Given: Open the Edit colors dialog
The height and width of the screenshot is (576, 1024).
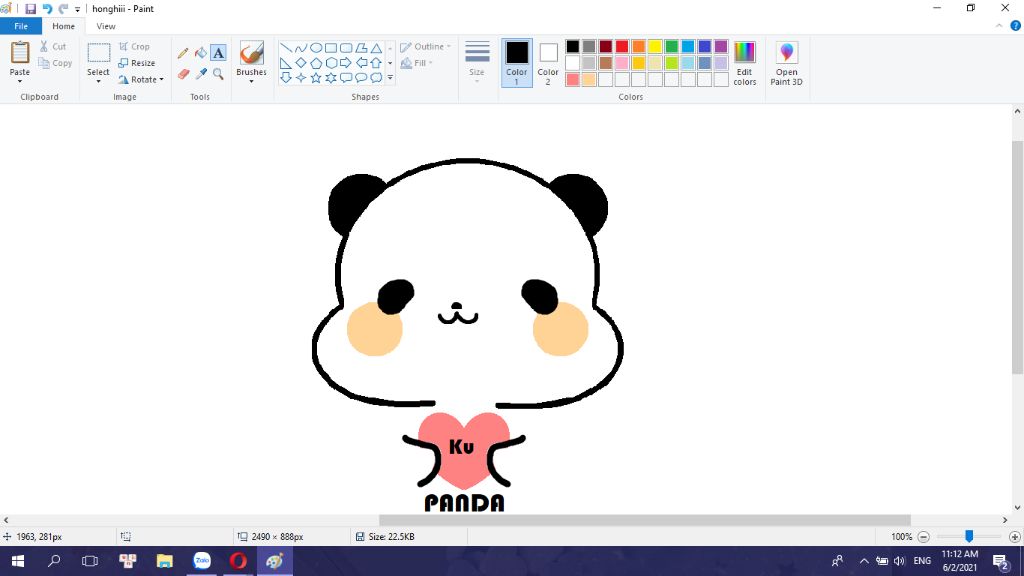Looking at the screenshot, I should (744, 63).
